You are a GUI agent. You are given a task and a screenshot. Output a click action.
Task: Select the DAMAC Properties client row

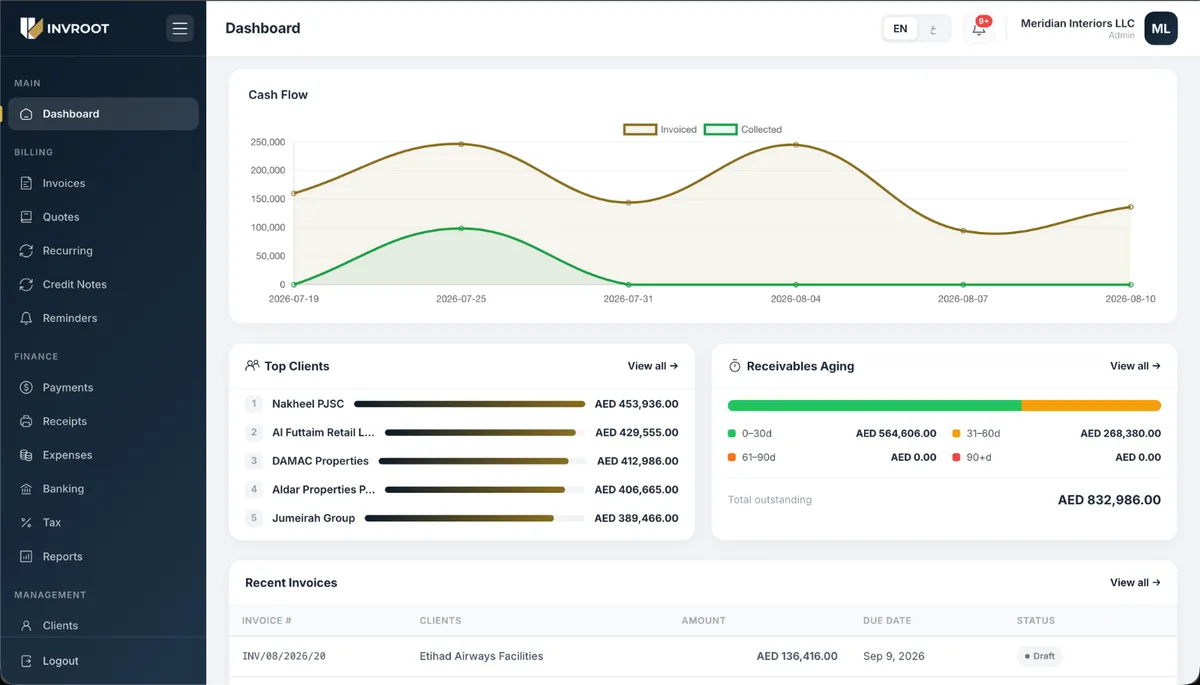pos(462,461)
